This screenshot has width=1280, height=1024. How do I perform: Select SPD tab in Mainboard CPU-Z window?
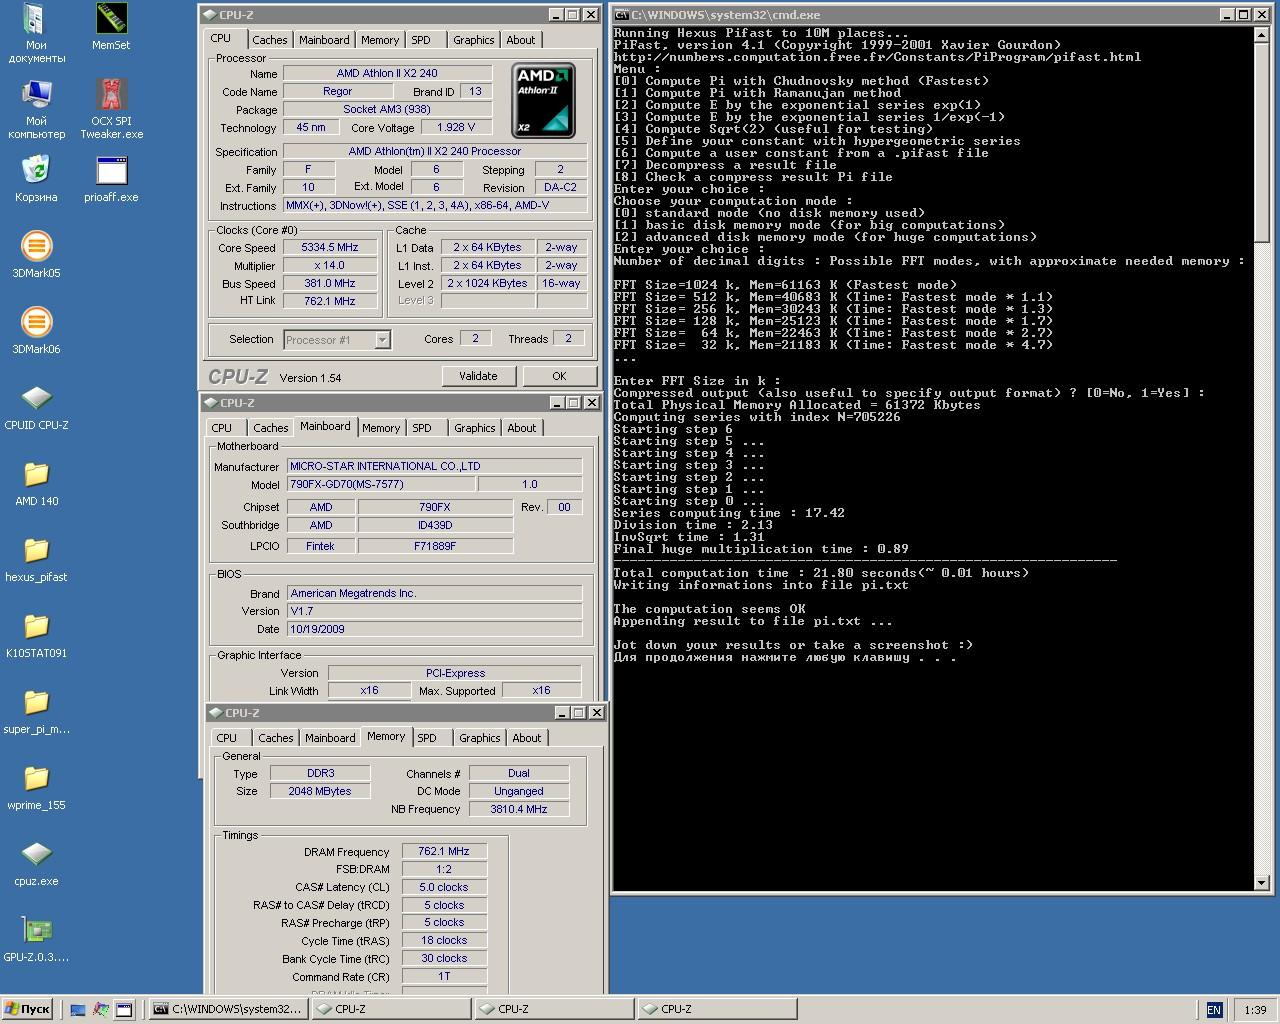[x=422, y=428]
